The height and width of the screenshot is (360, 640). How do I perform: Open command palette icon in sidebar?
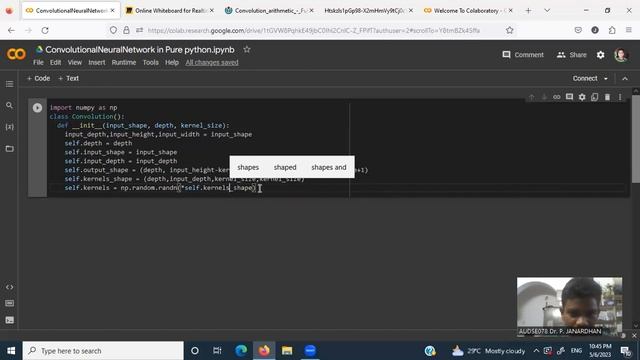pos(9,303)
